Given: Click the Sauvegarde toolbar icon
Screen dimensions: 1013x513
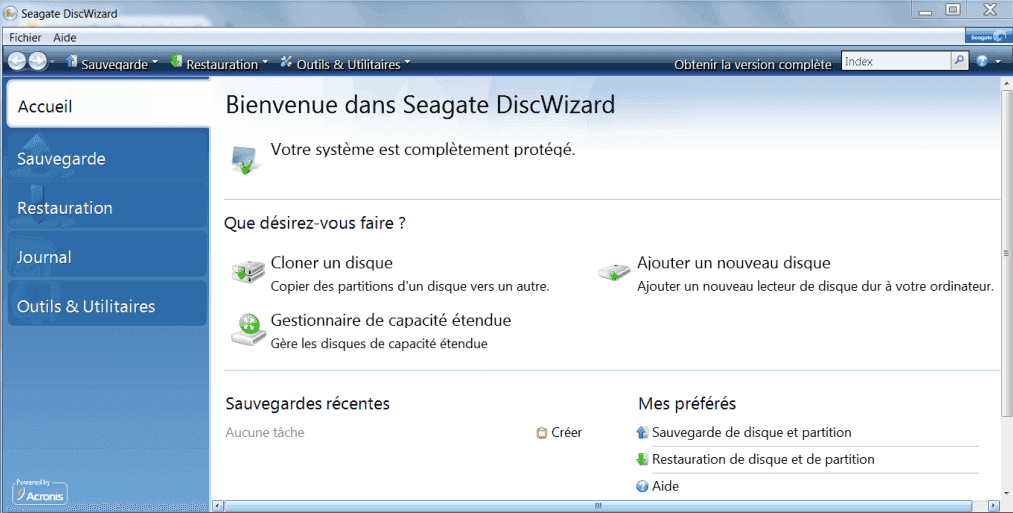Looking at the screenshot, I should click(x=72, y=62).
